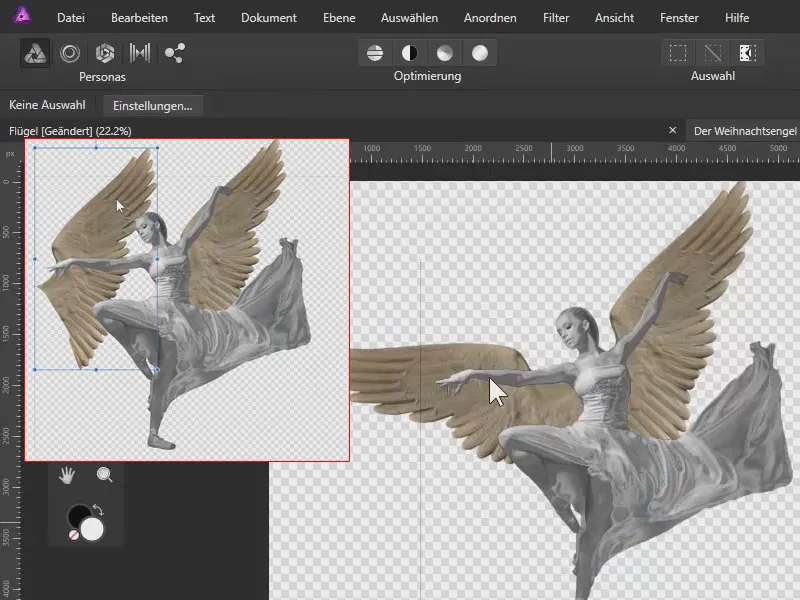Image resolution: width=800 pixels, height=600 pixels.
Task: Open the Text menu
Action: pos(204,18)
